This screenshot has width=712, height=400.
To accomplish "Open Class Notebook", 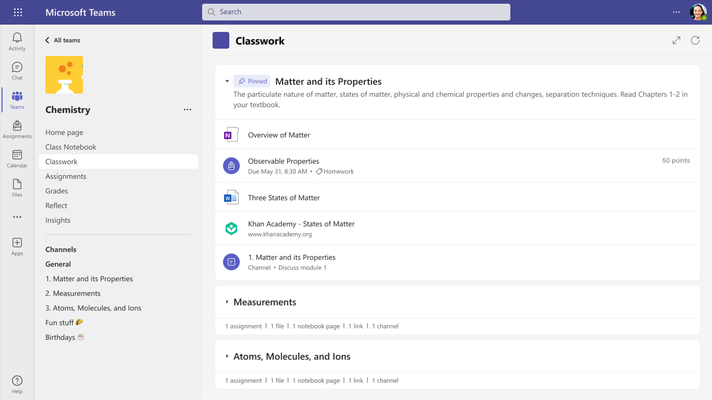I will [70, 147].
